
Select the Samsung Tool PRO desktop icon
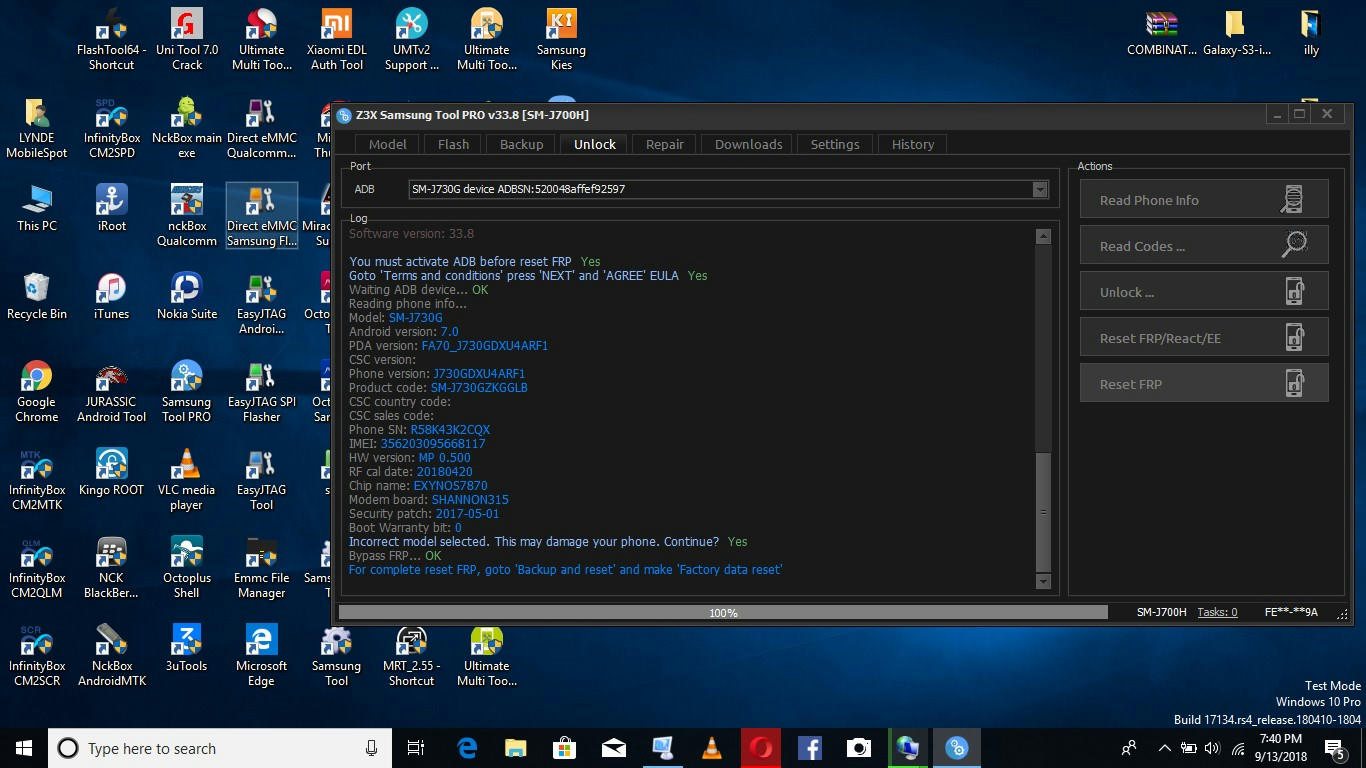point(187,392)
